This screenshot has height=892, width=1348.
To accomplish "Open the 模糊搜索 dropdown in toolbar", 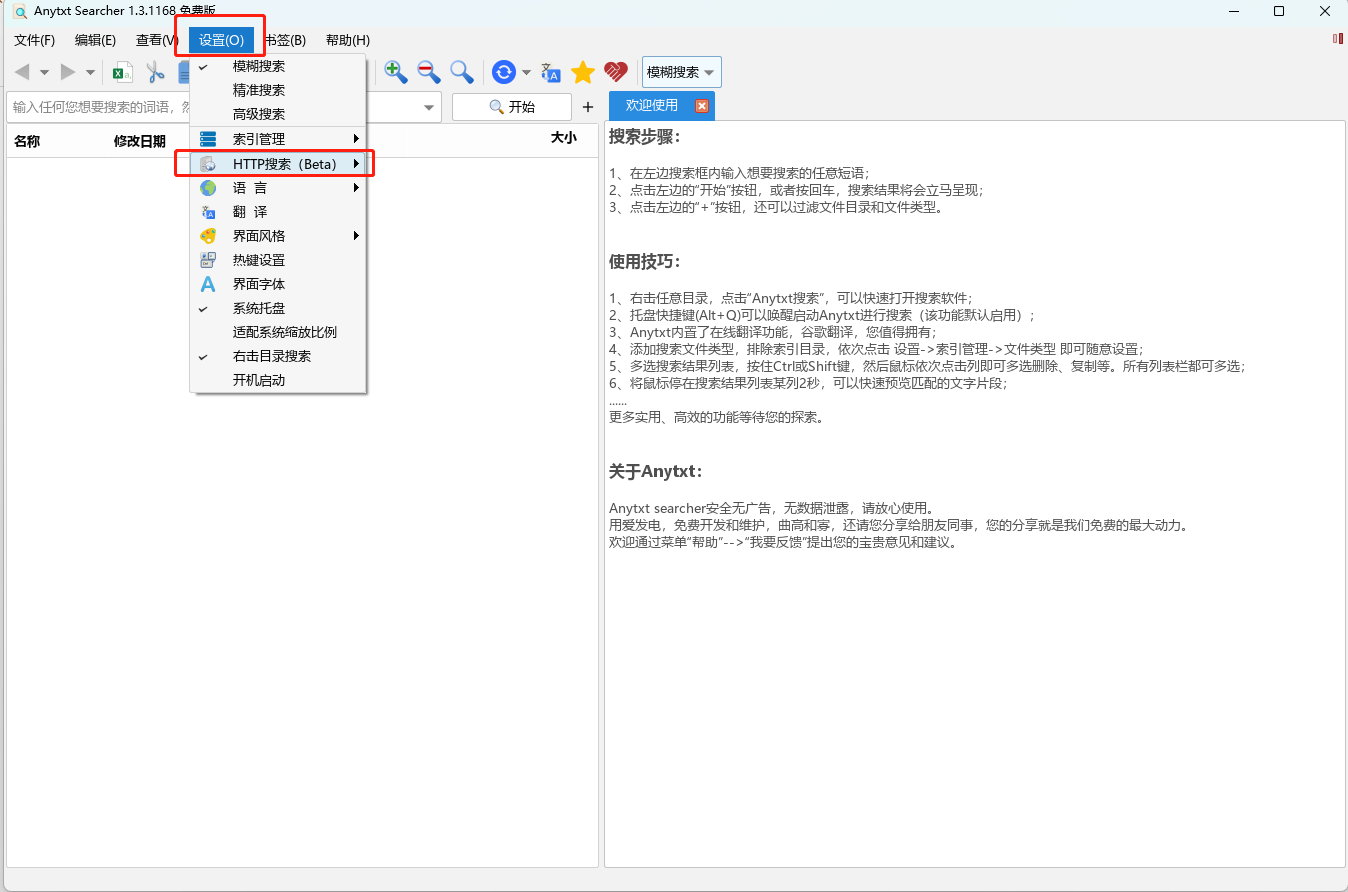I will (681, 72).
